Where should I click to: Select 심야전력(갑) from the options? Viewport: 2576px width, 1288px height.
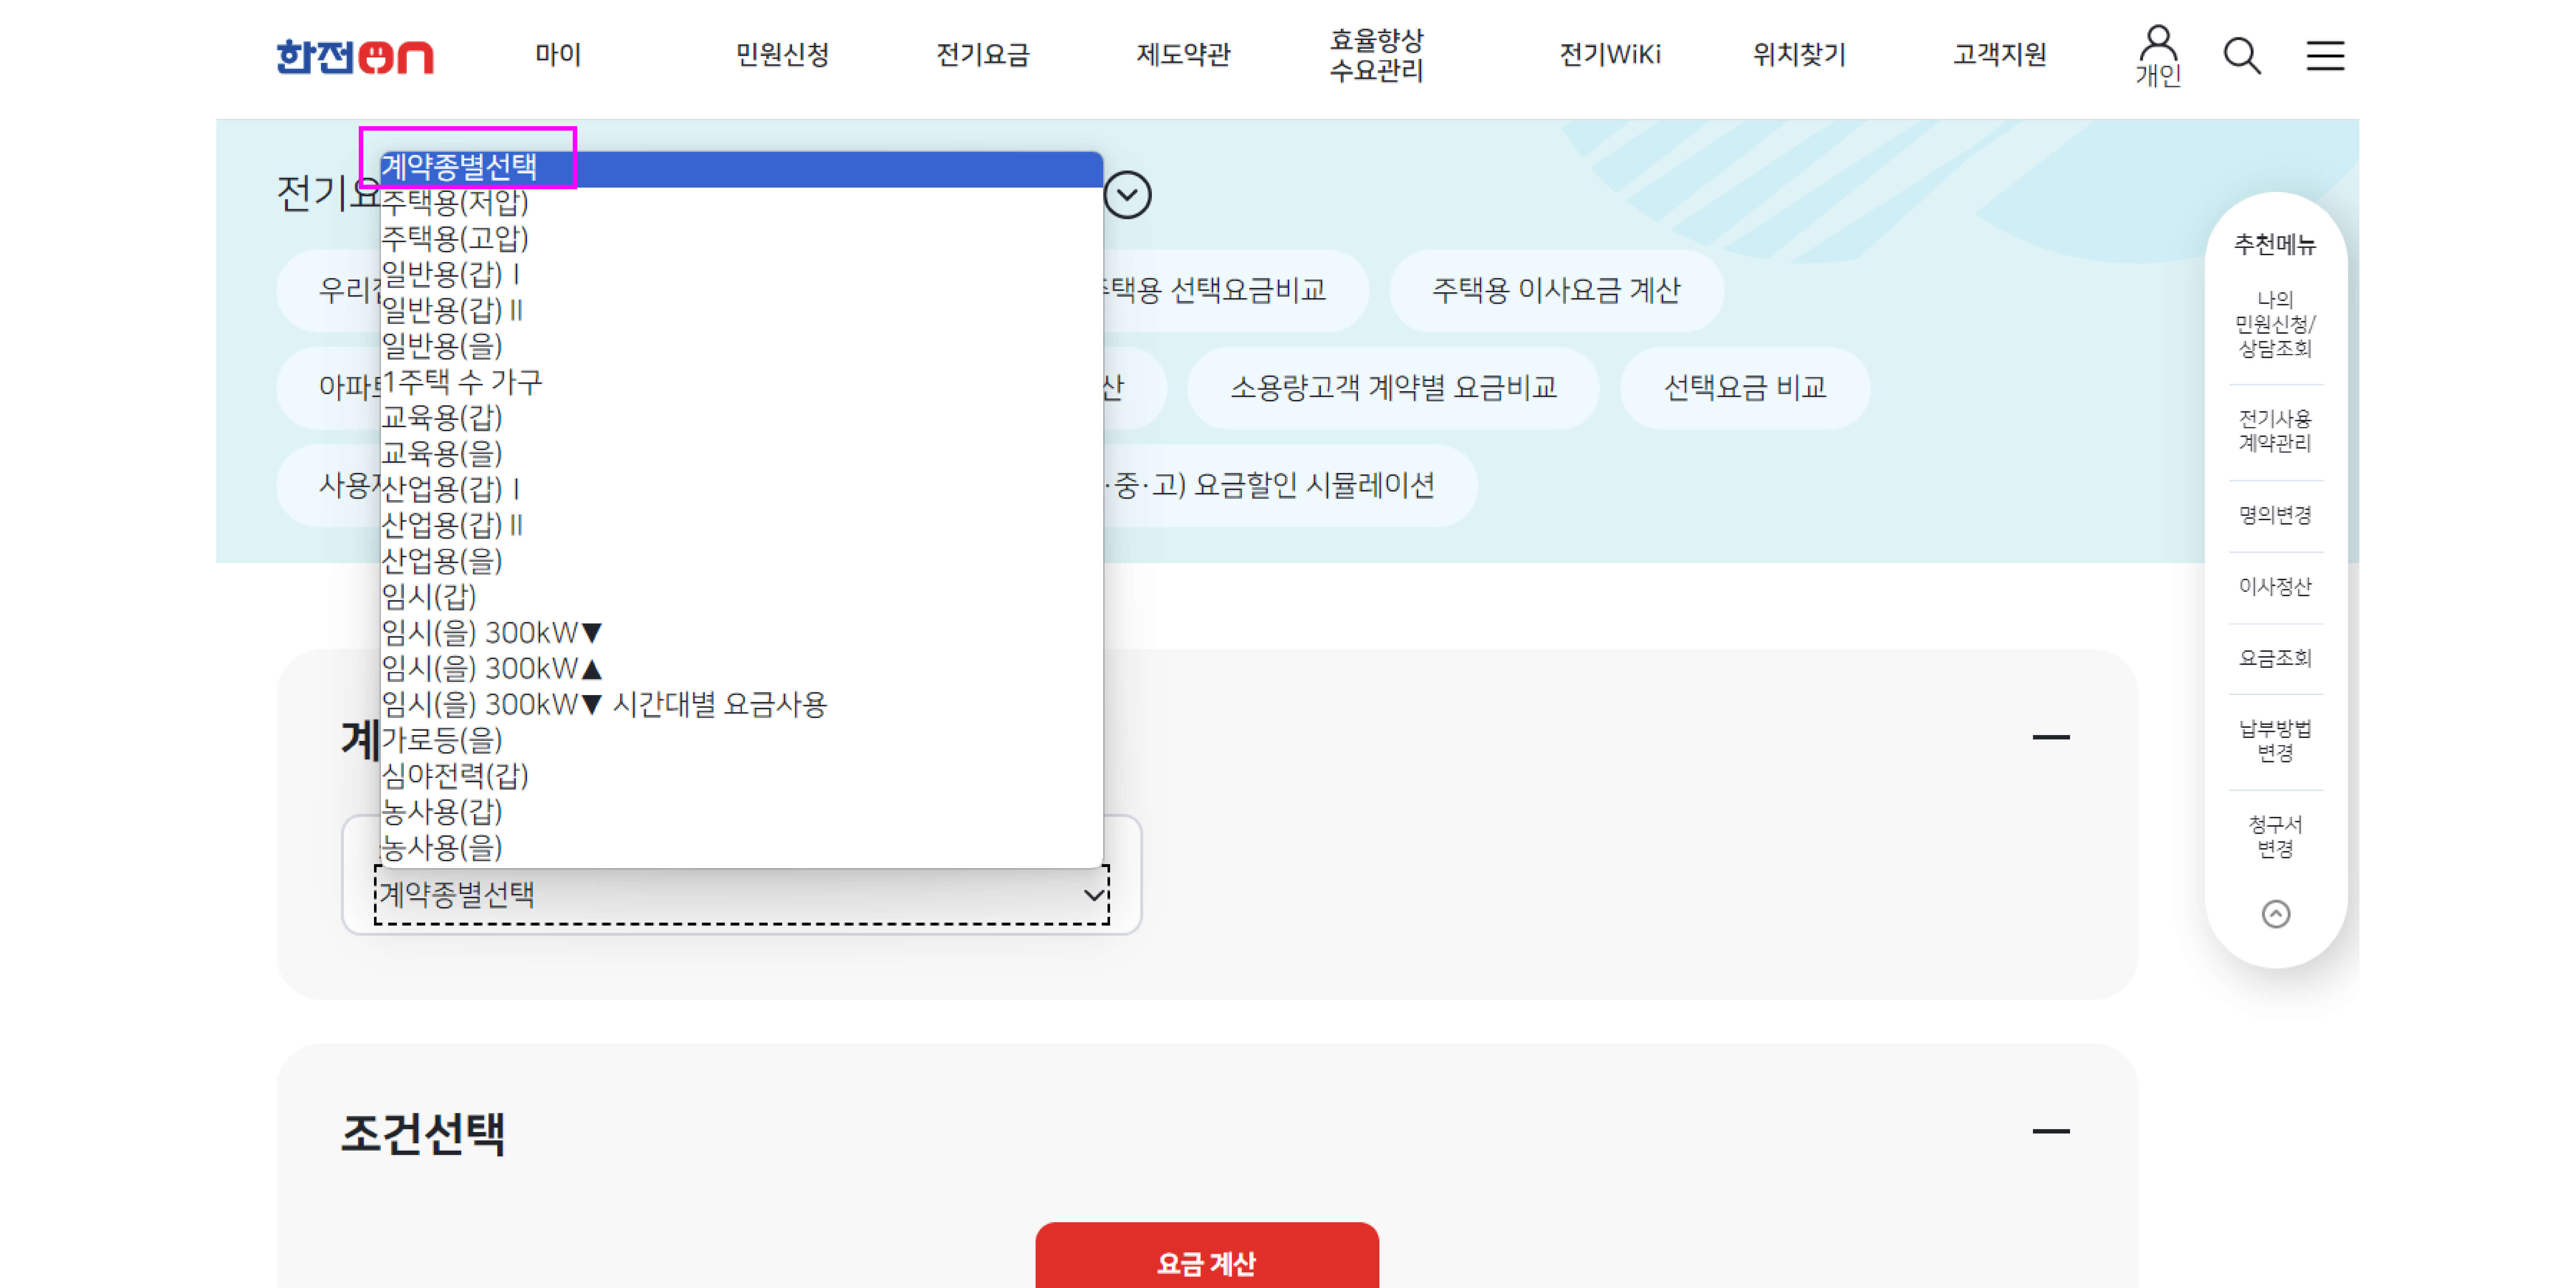pyautogui.click(x=455, y=776)
